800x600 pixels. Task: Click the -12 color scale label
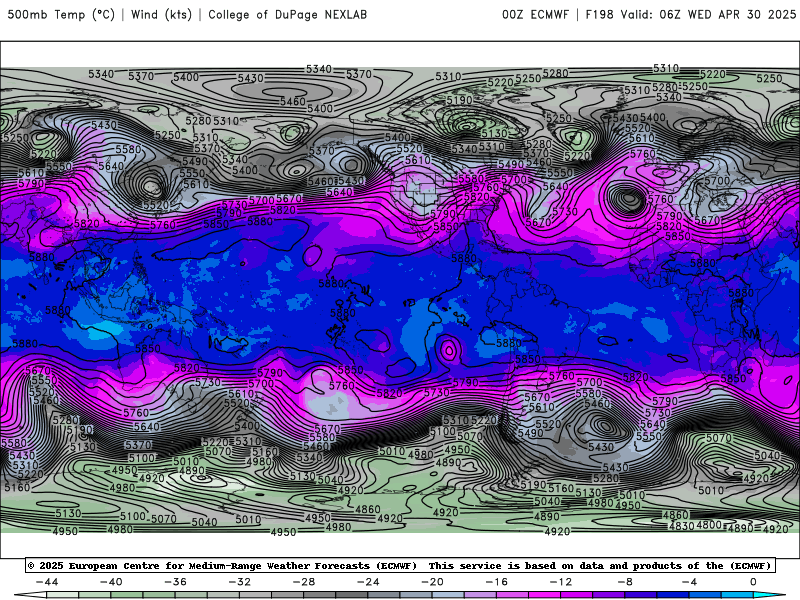click(561, 582)
